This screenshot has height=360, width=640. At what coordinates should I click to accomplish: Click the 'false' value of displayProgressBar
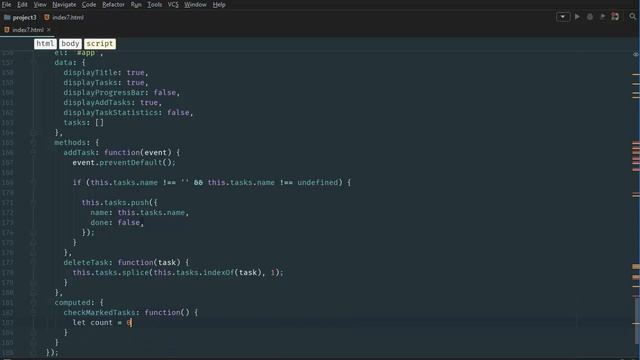click(164, 93)
